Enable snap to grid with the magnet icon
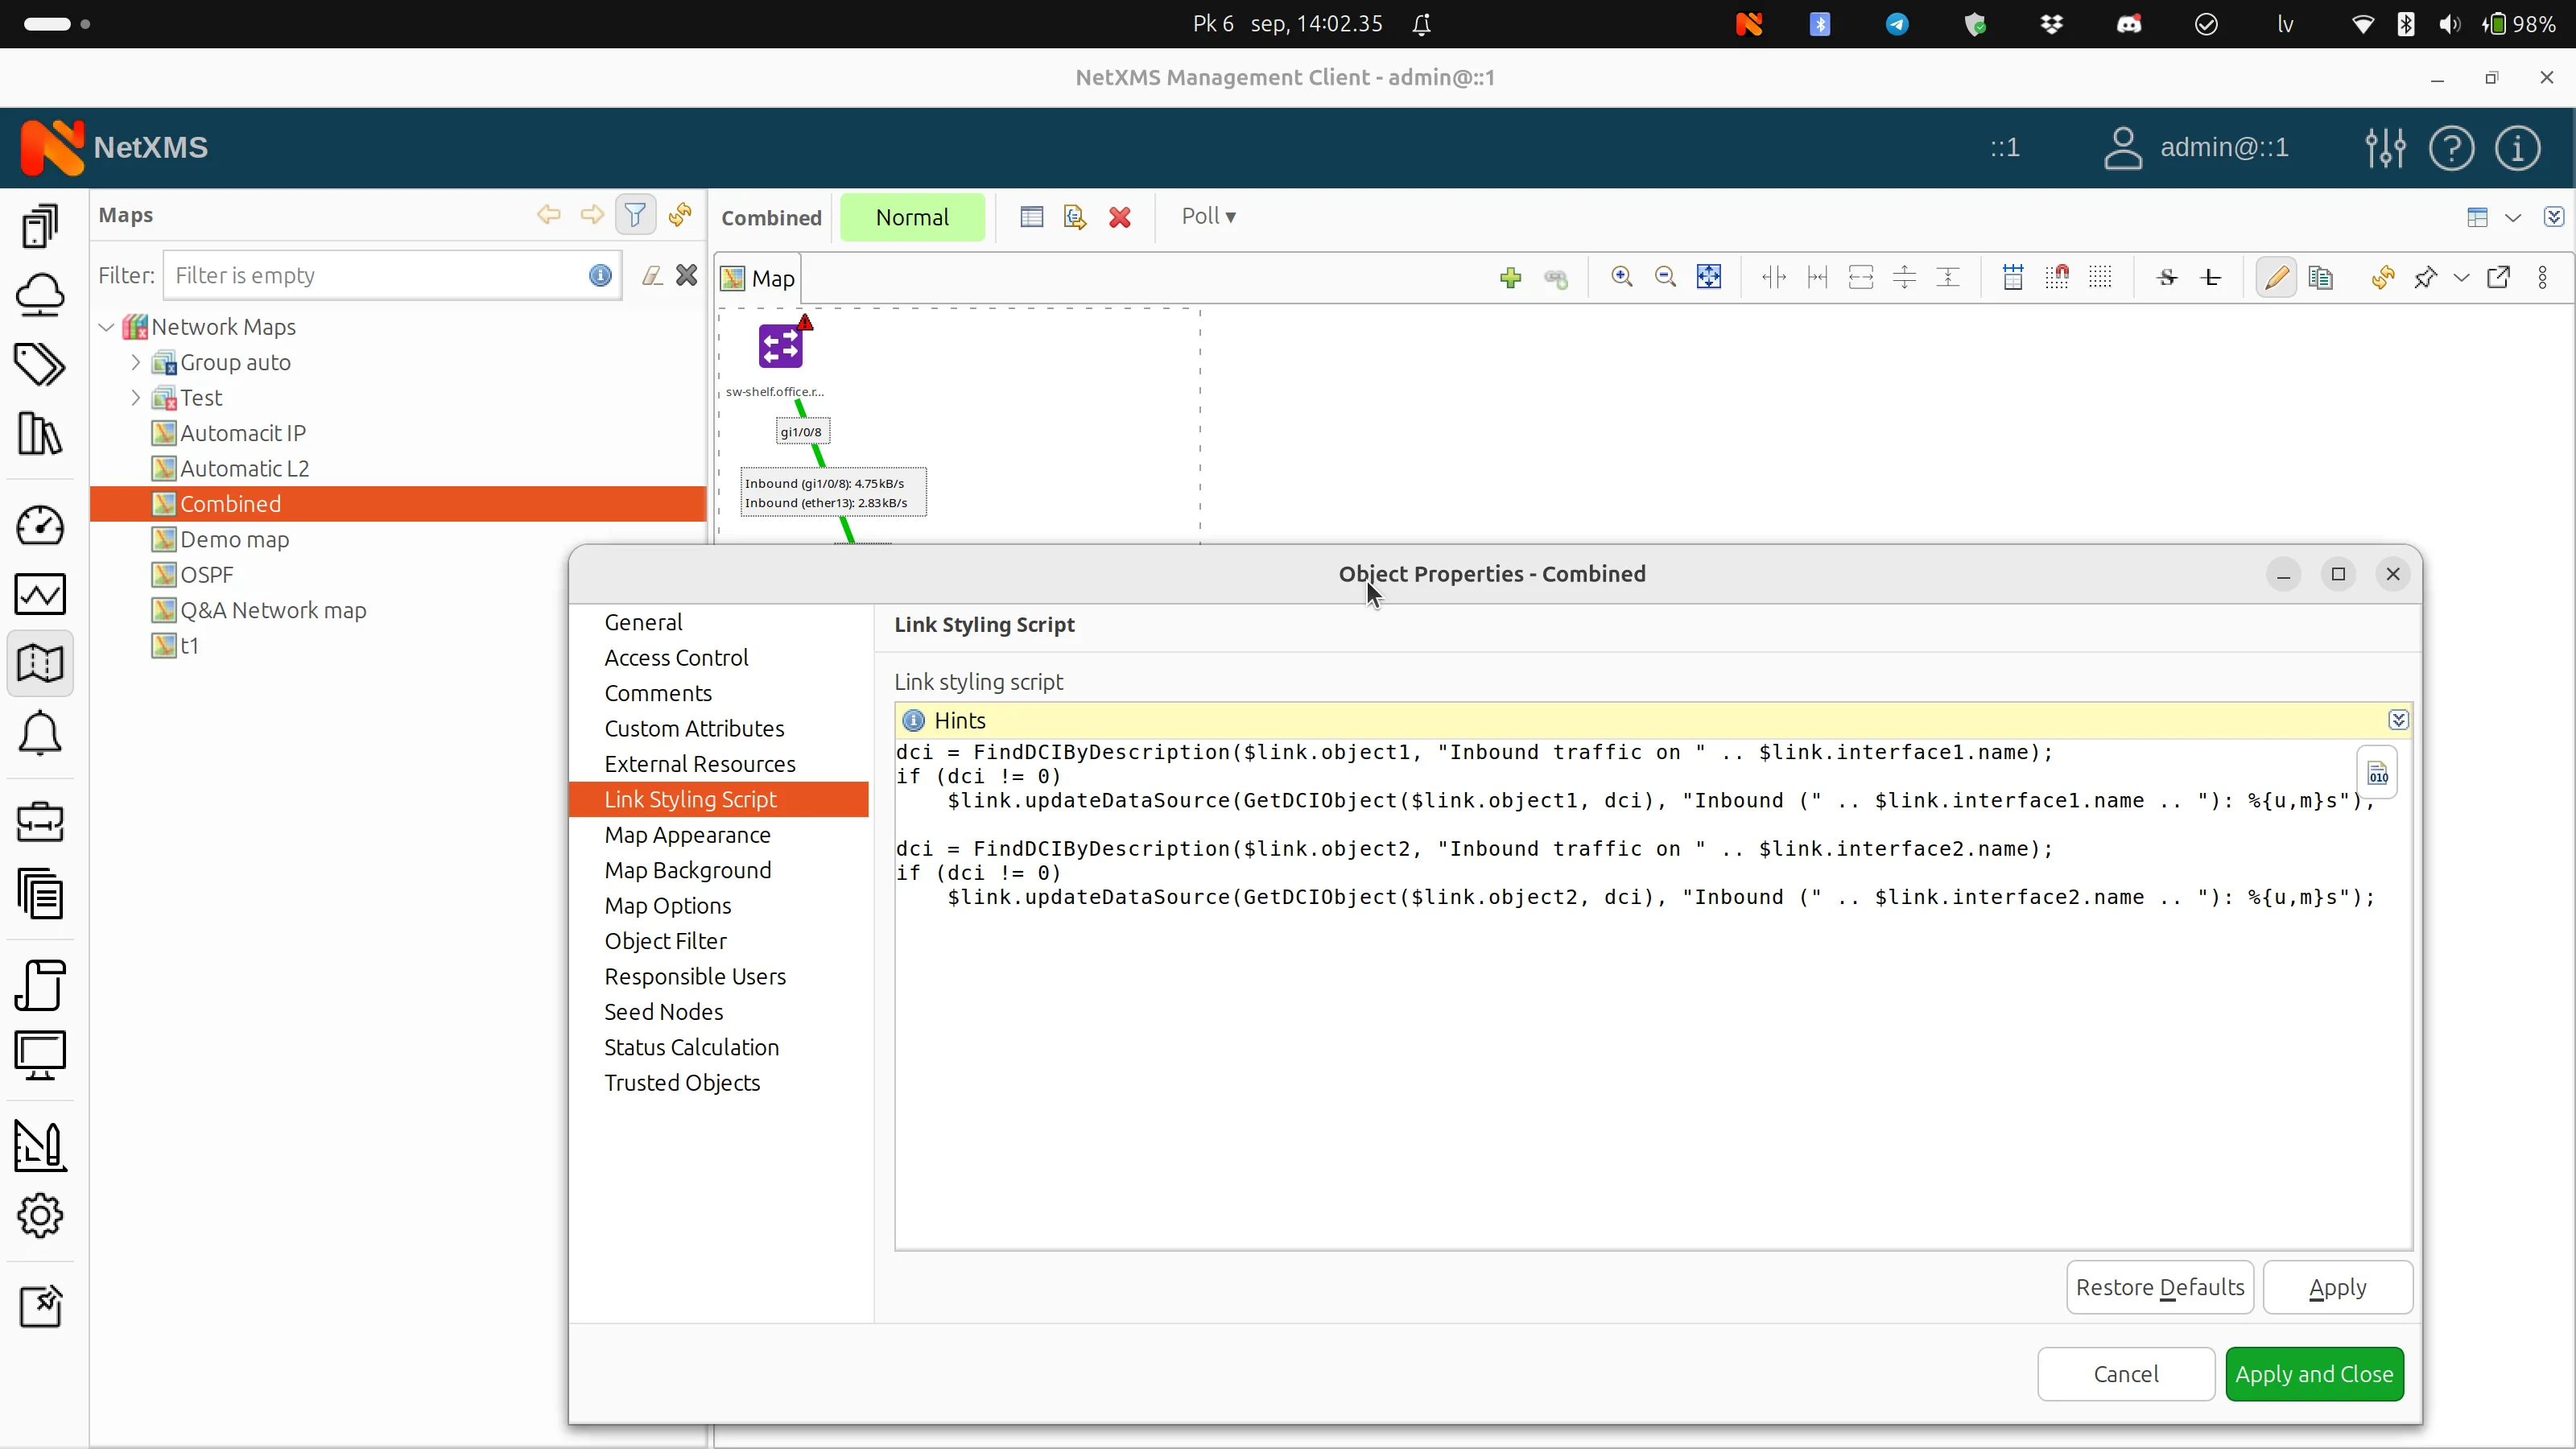 tap(2057, 277)
